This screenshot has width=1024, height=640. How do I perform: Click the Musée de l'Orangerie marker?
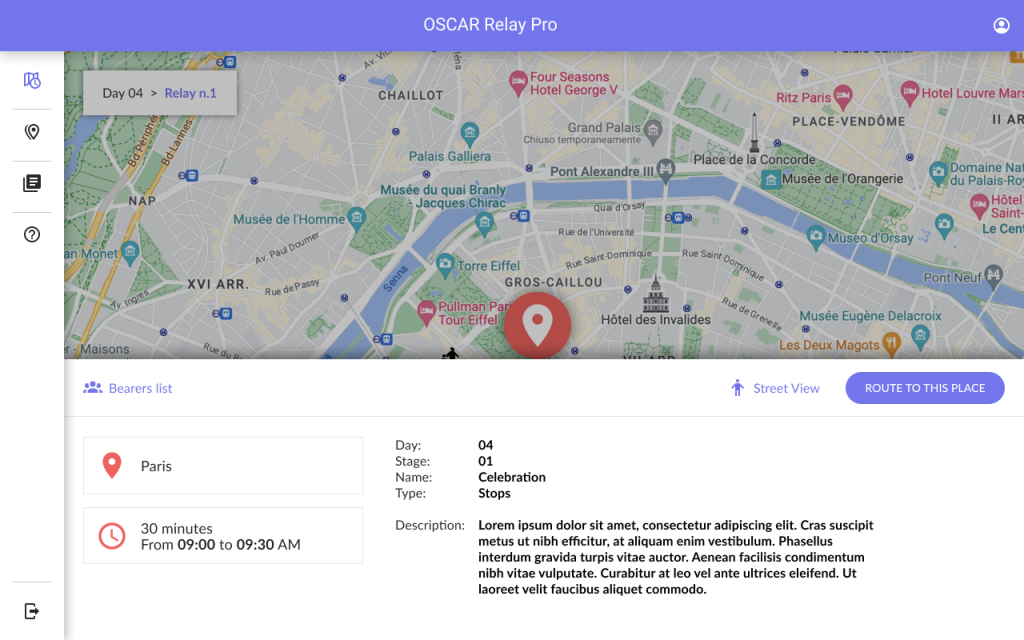pyautogui.click(x=771, y=179)
